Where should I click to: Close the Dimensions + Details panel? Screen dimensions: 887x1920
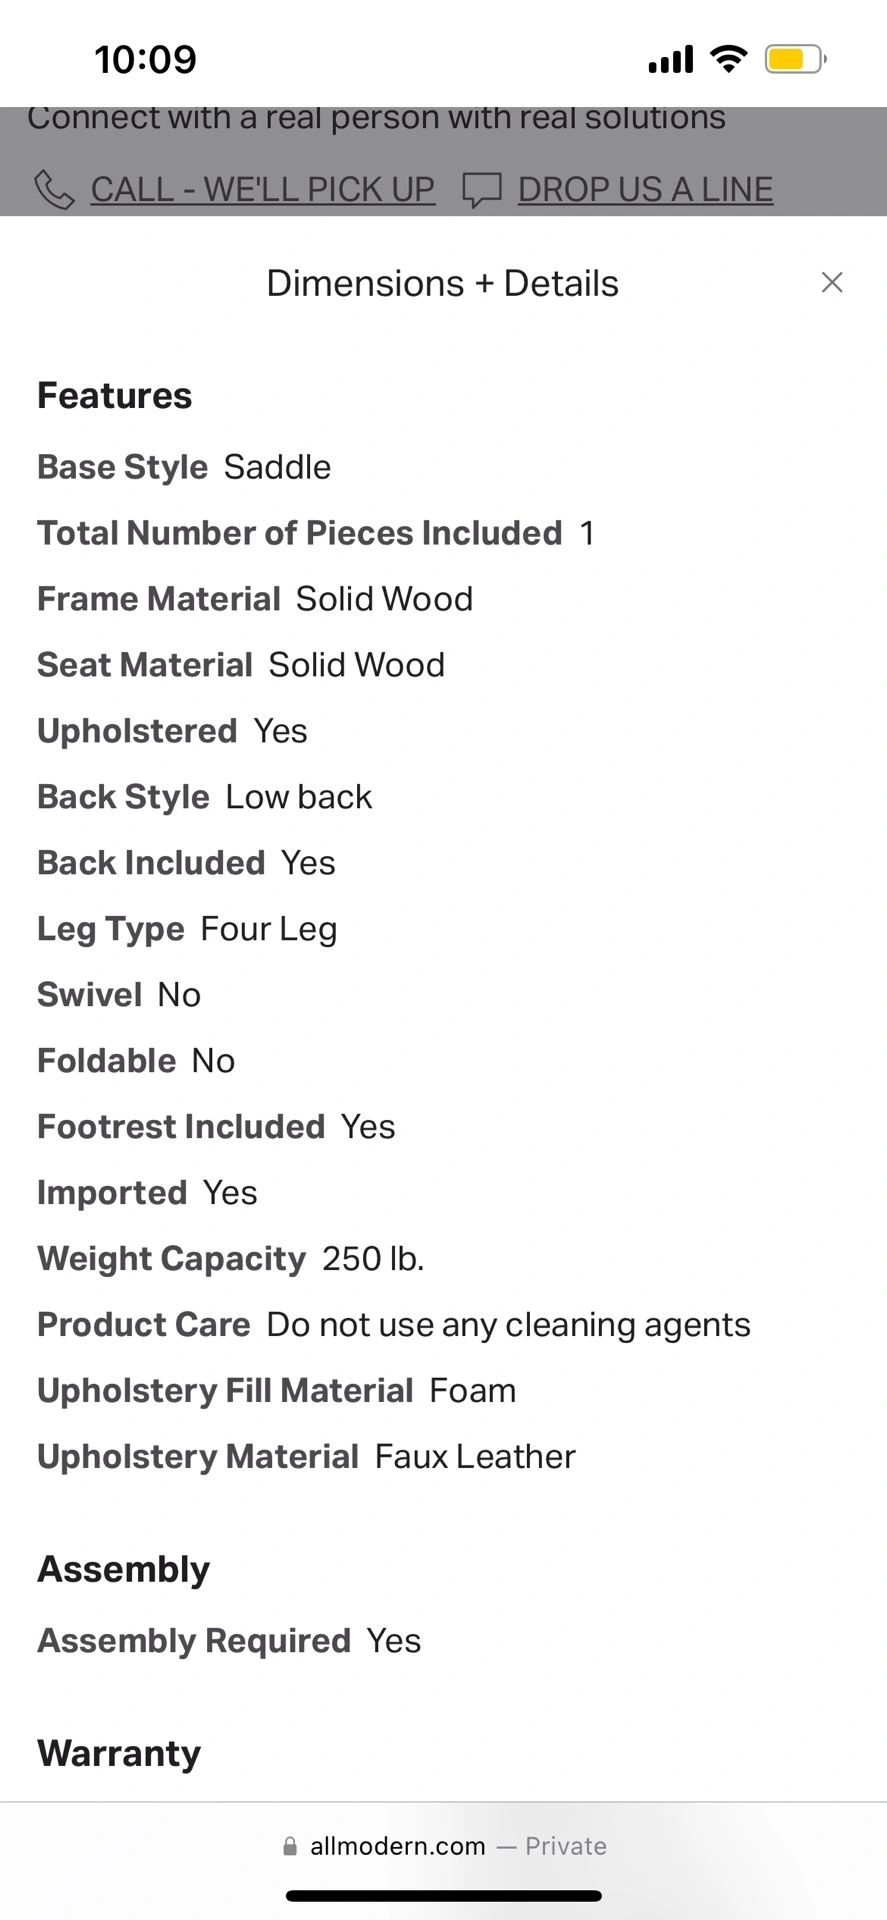tap(831, 283)
